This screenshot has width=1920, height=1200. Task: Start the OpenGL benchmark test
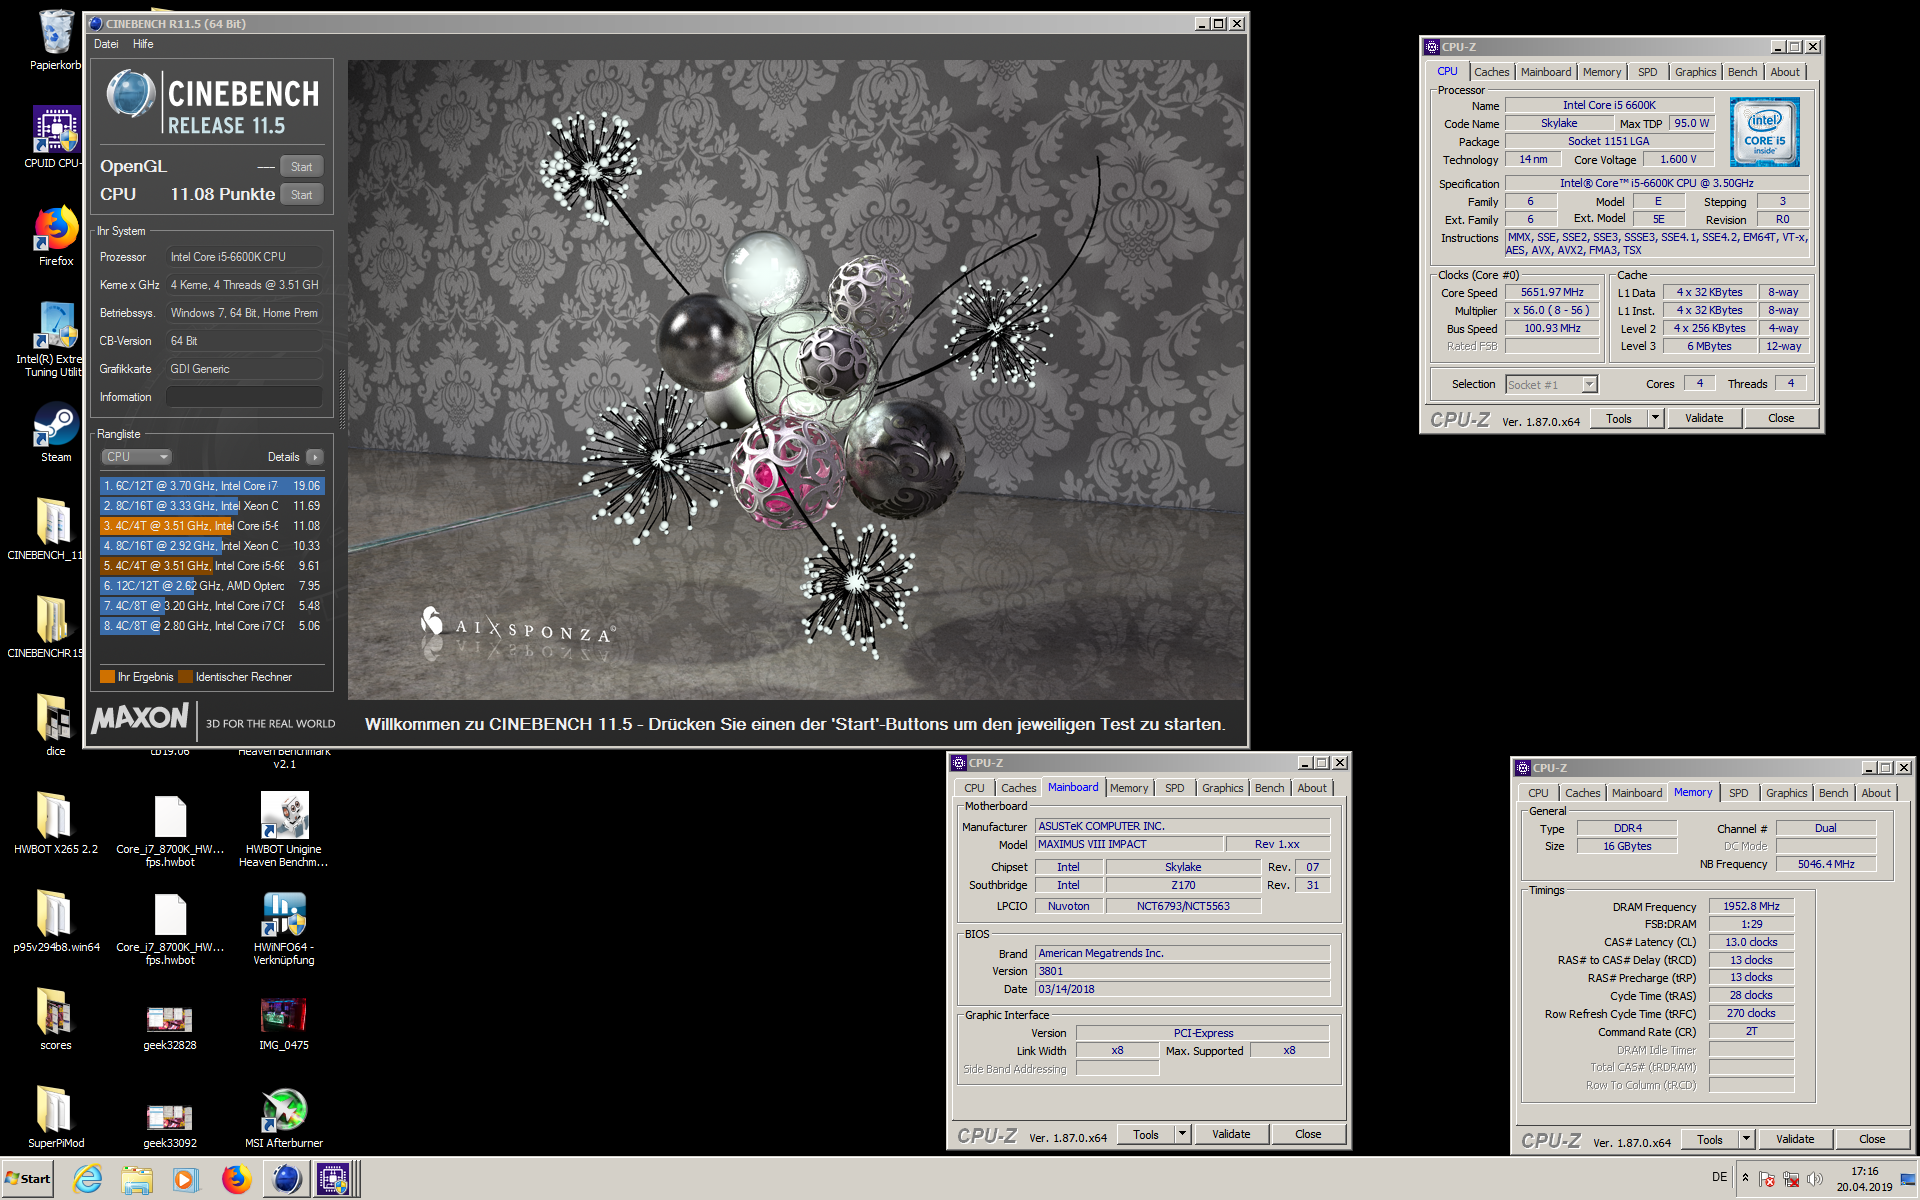(x=302, y=167)
